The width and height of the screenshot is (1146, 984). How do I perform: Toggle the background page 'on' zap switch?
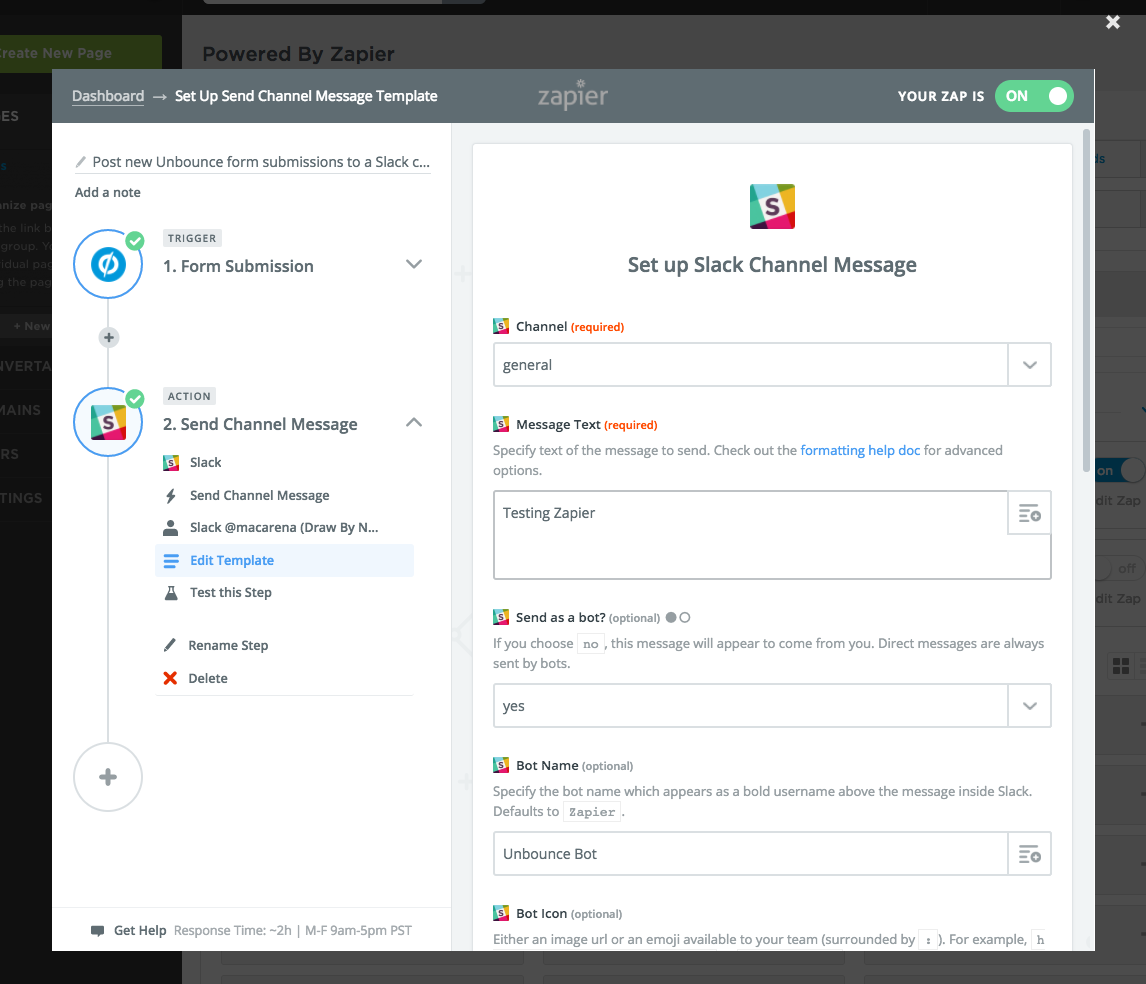(x=1119, y=470)
